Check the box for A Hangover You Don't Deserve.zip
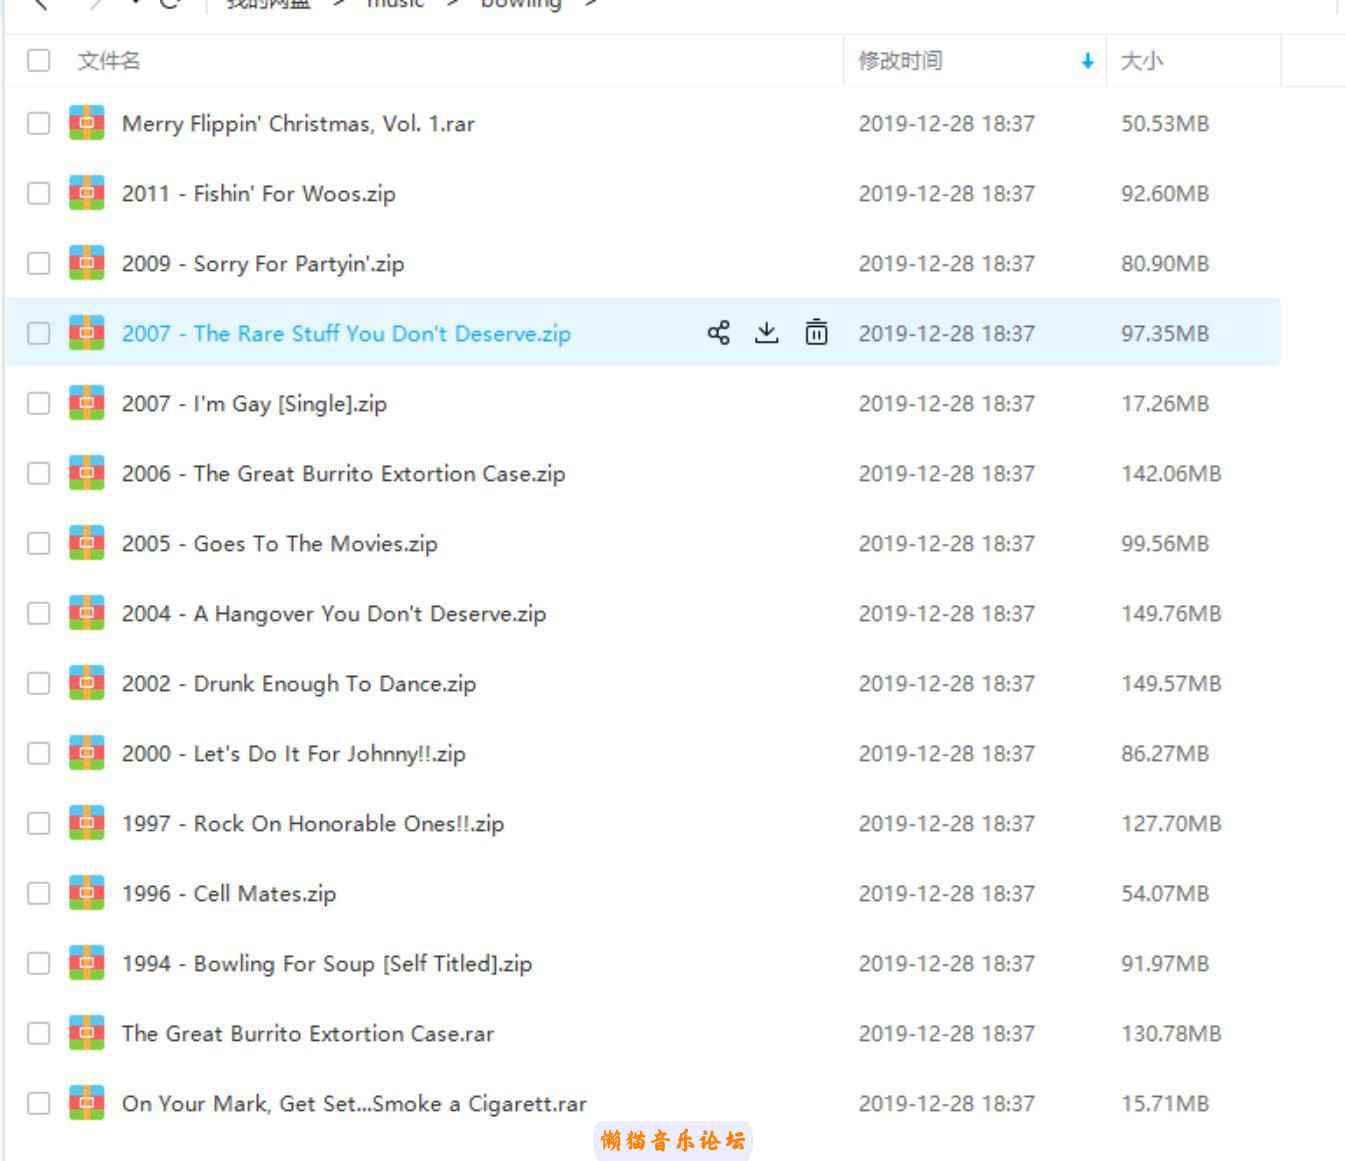The height and width of the screenshot is (1161, 1346). pyautogui.click(x=38, y=613)
